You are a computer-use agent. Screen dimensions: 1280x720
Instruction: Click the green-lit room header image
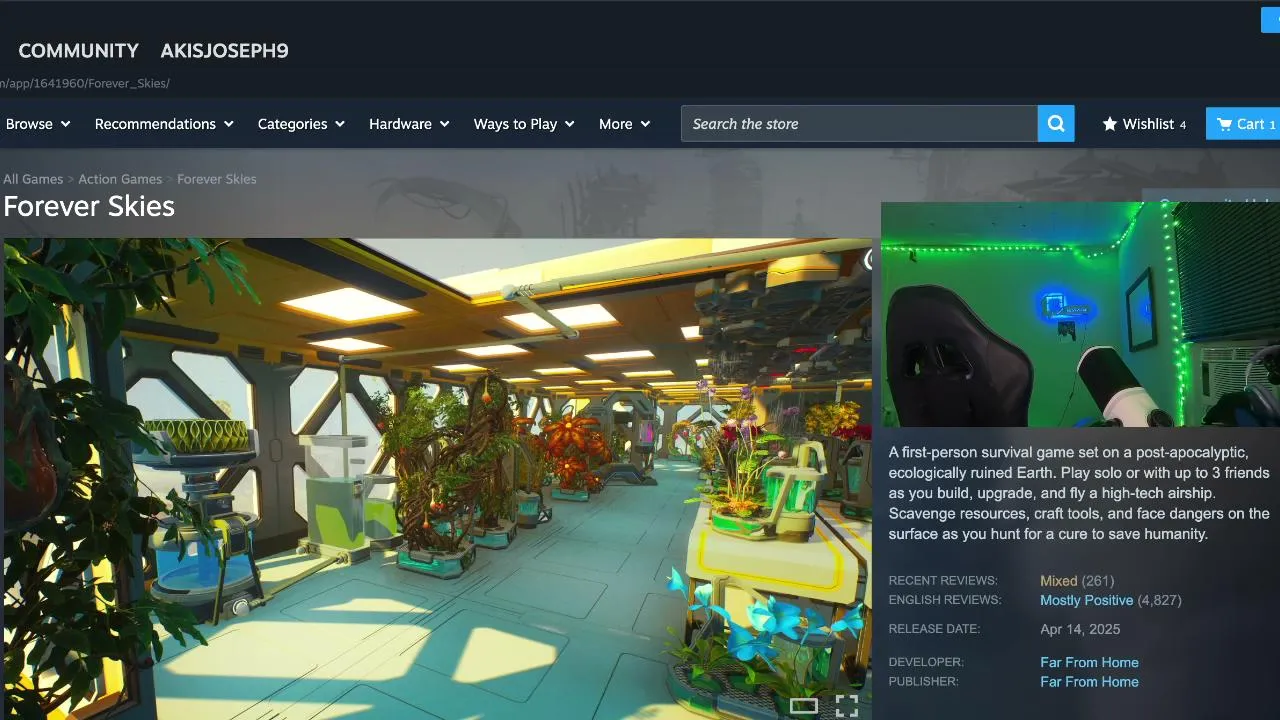(1080, 314)
